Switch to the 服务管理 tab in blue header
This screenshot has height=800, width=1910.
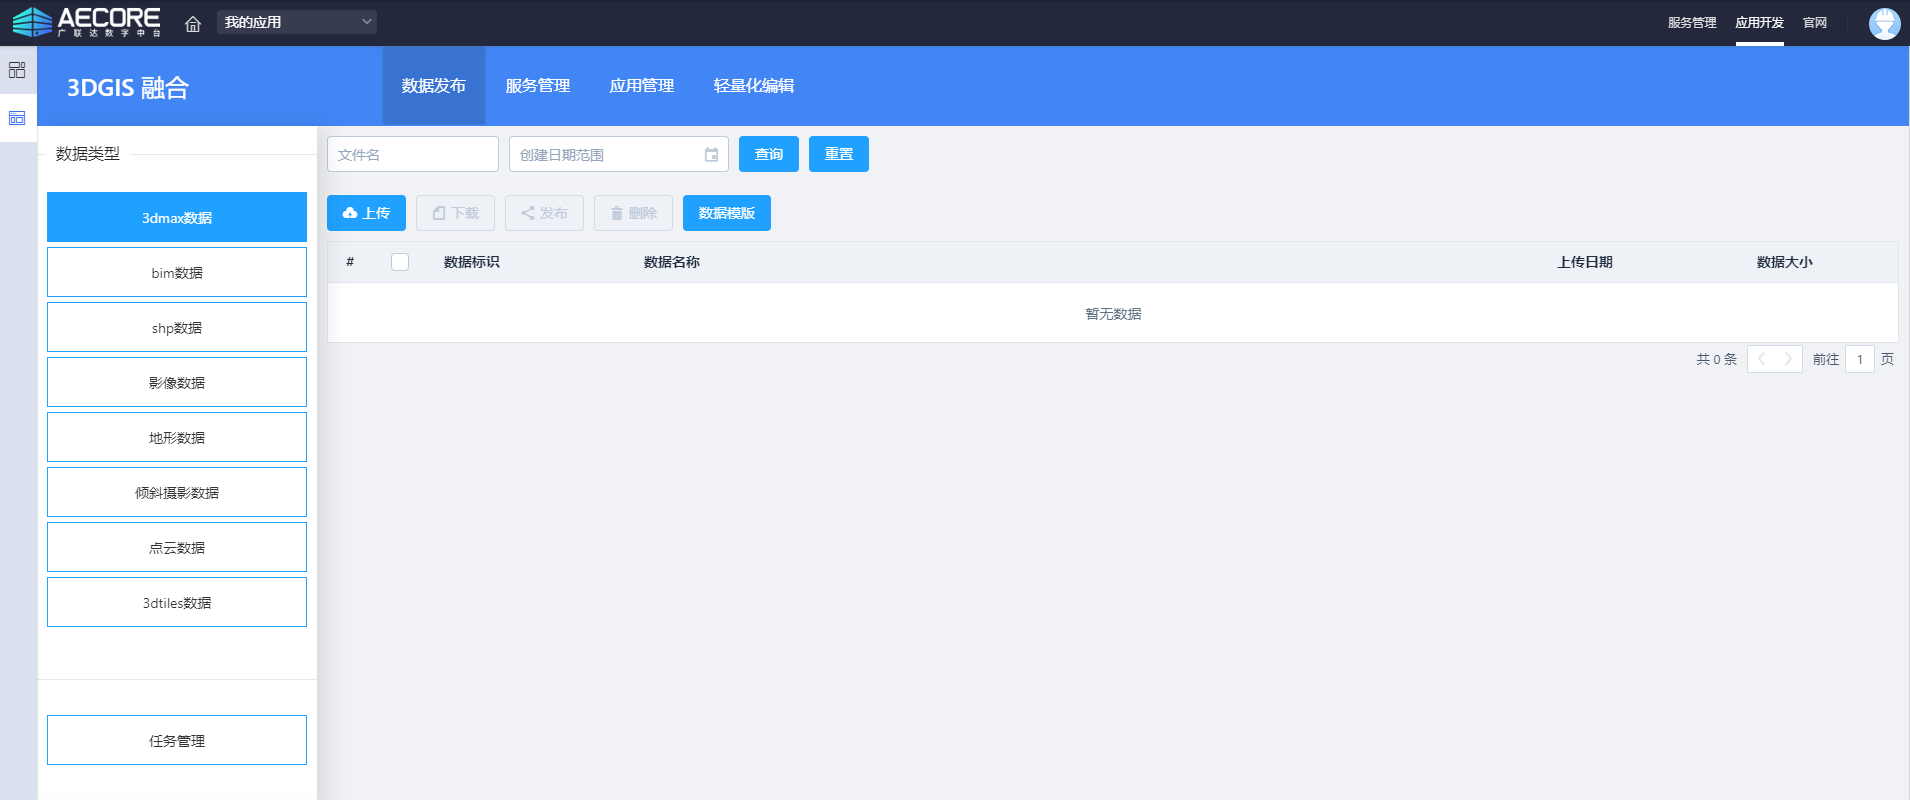pyautogui.click(x=537, y=86)
